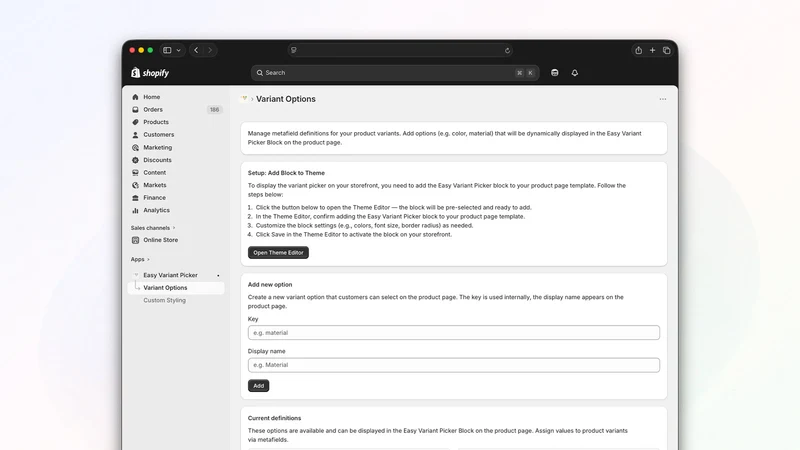The height and width of the screenshot is (450, 800).
Task: Select Variant Options sub-item
Action: click(176, 288)
